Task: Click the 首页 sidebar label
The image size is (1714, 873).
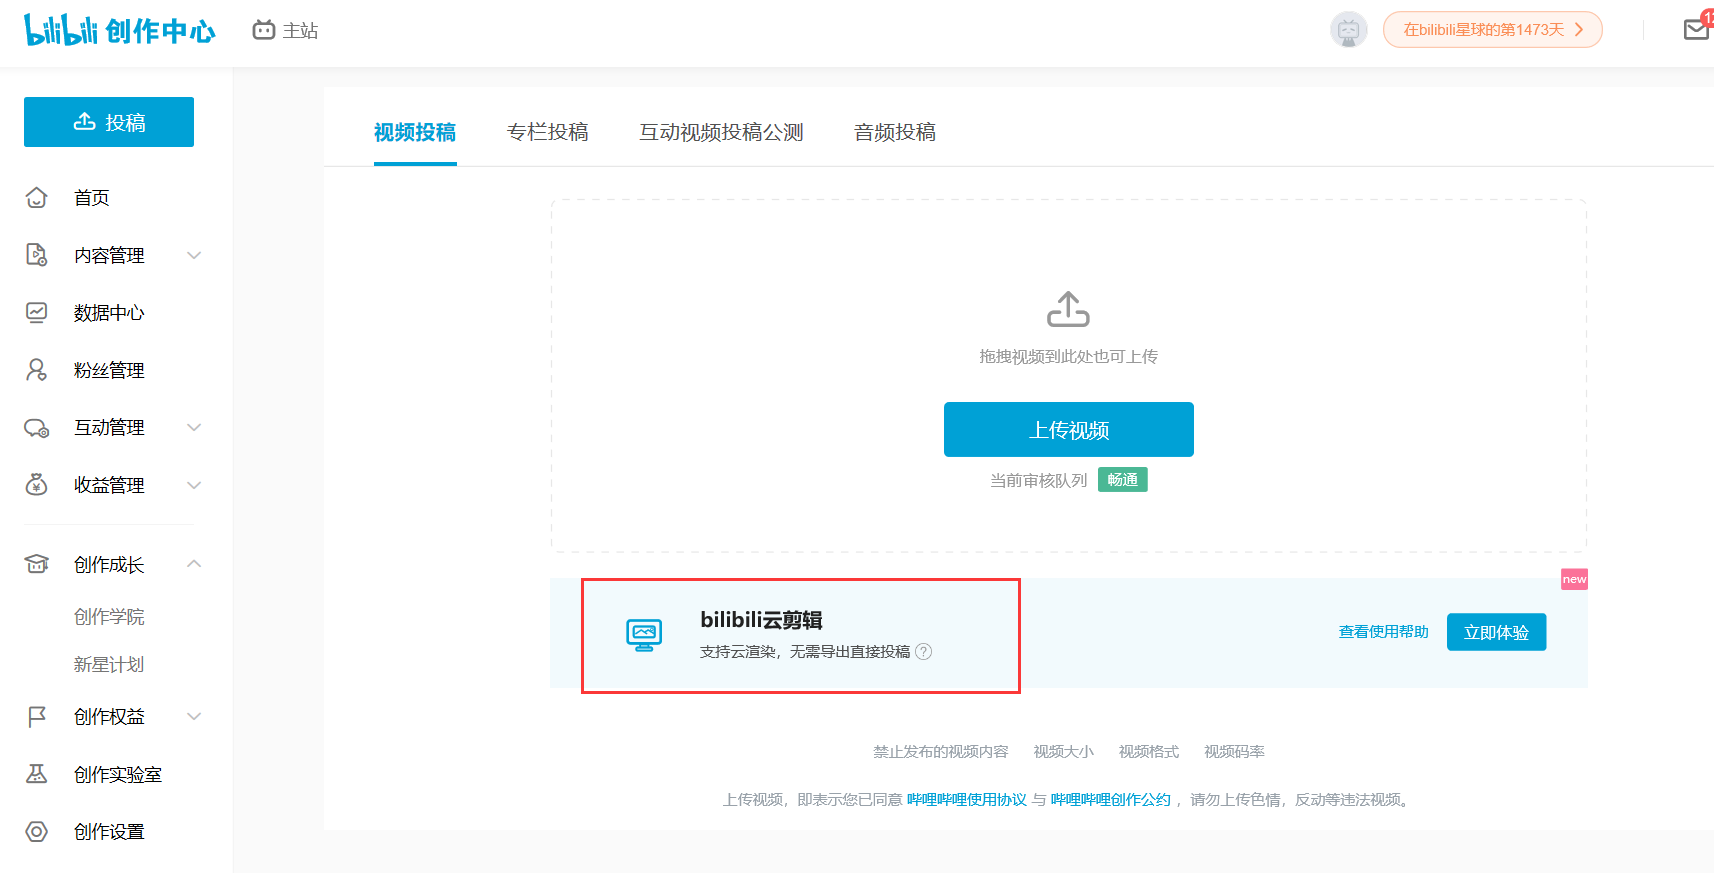Action: [x=92, y=198]
